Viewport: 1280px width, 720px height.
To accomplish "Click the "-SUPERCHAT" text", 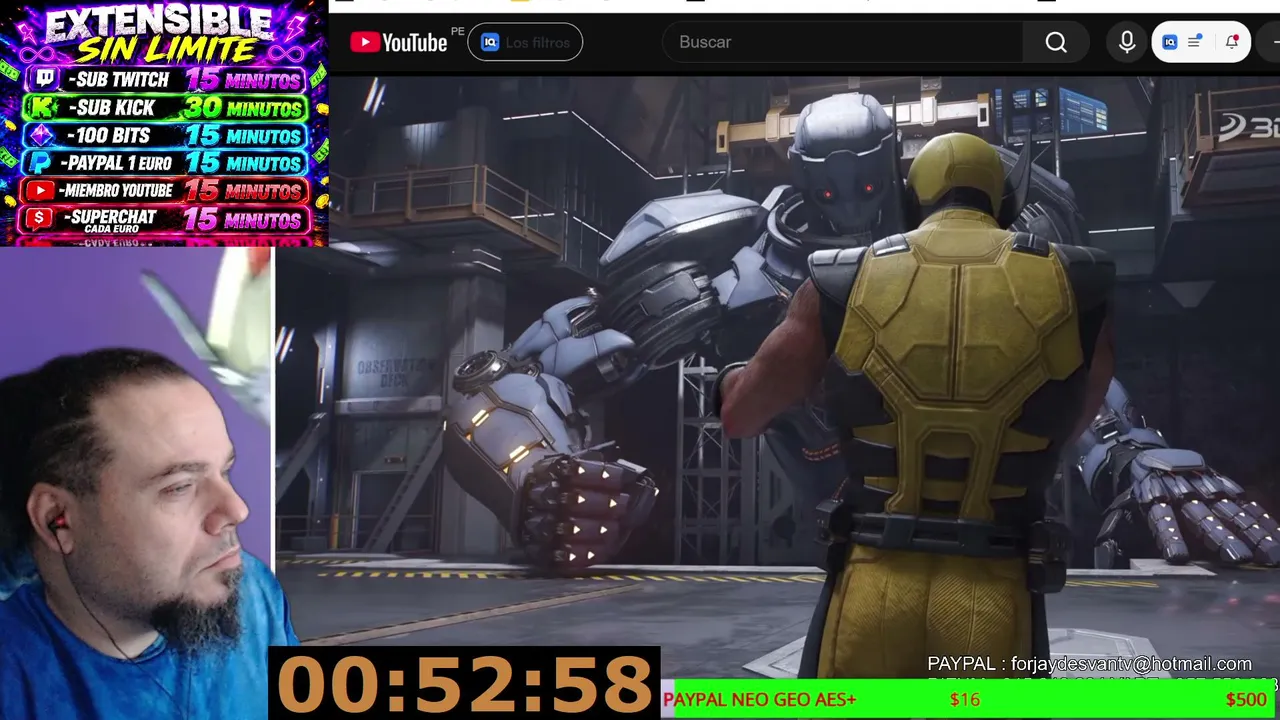I will pos(108,216).
